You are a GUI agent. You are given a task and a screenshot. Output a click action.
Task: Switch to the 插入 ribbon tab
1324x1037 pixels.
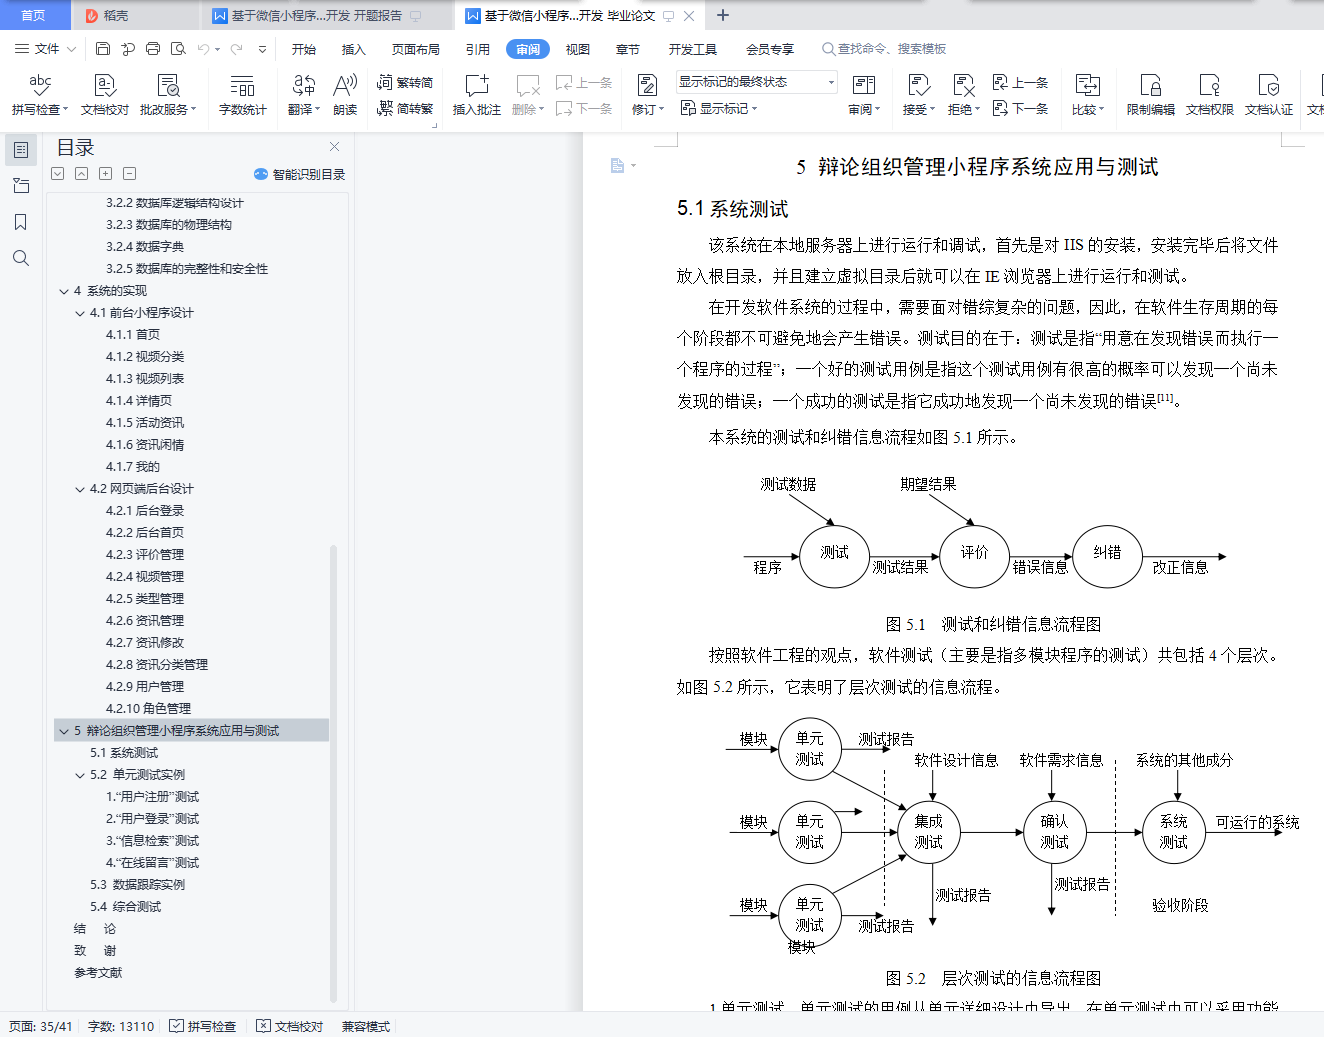point(353,49)
